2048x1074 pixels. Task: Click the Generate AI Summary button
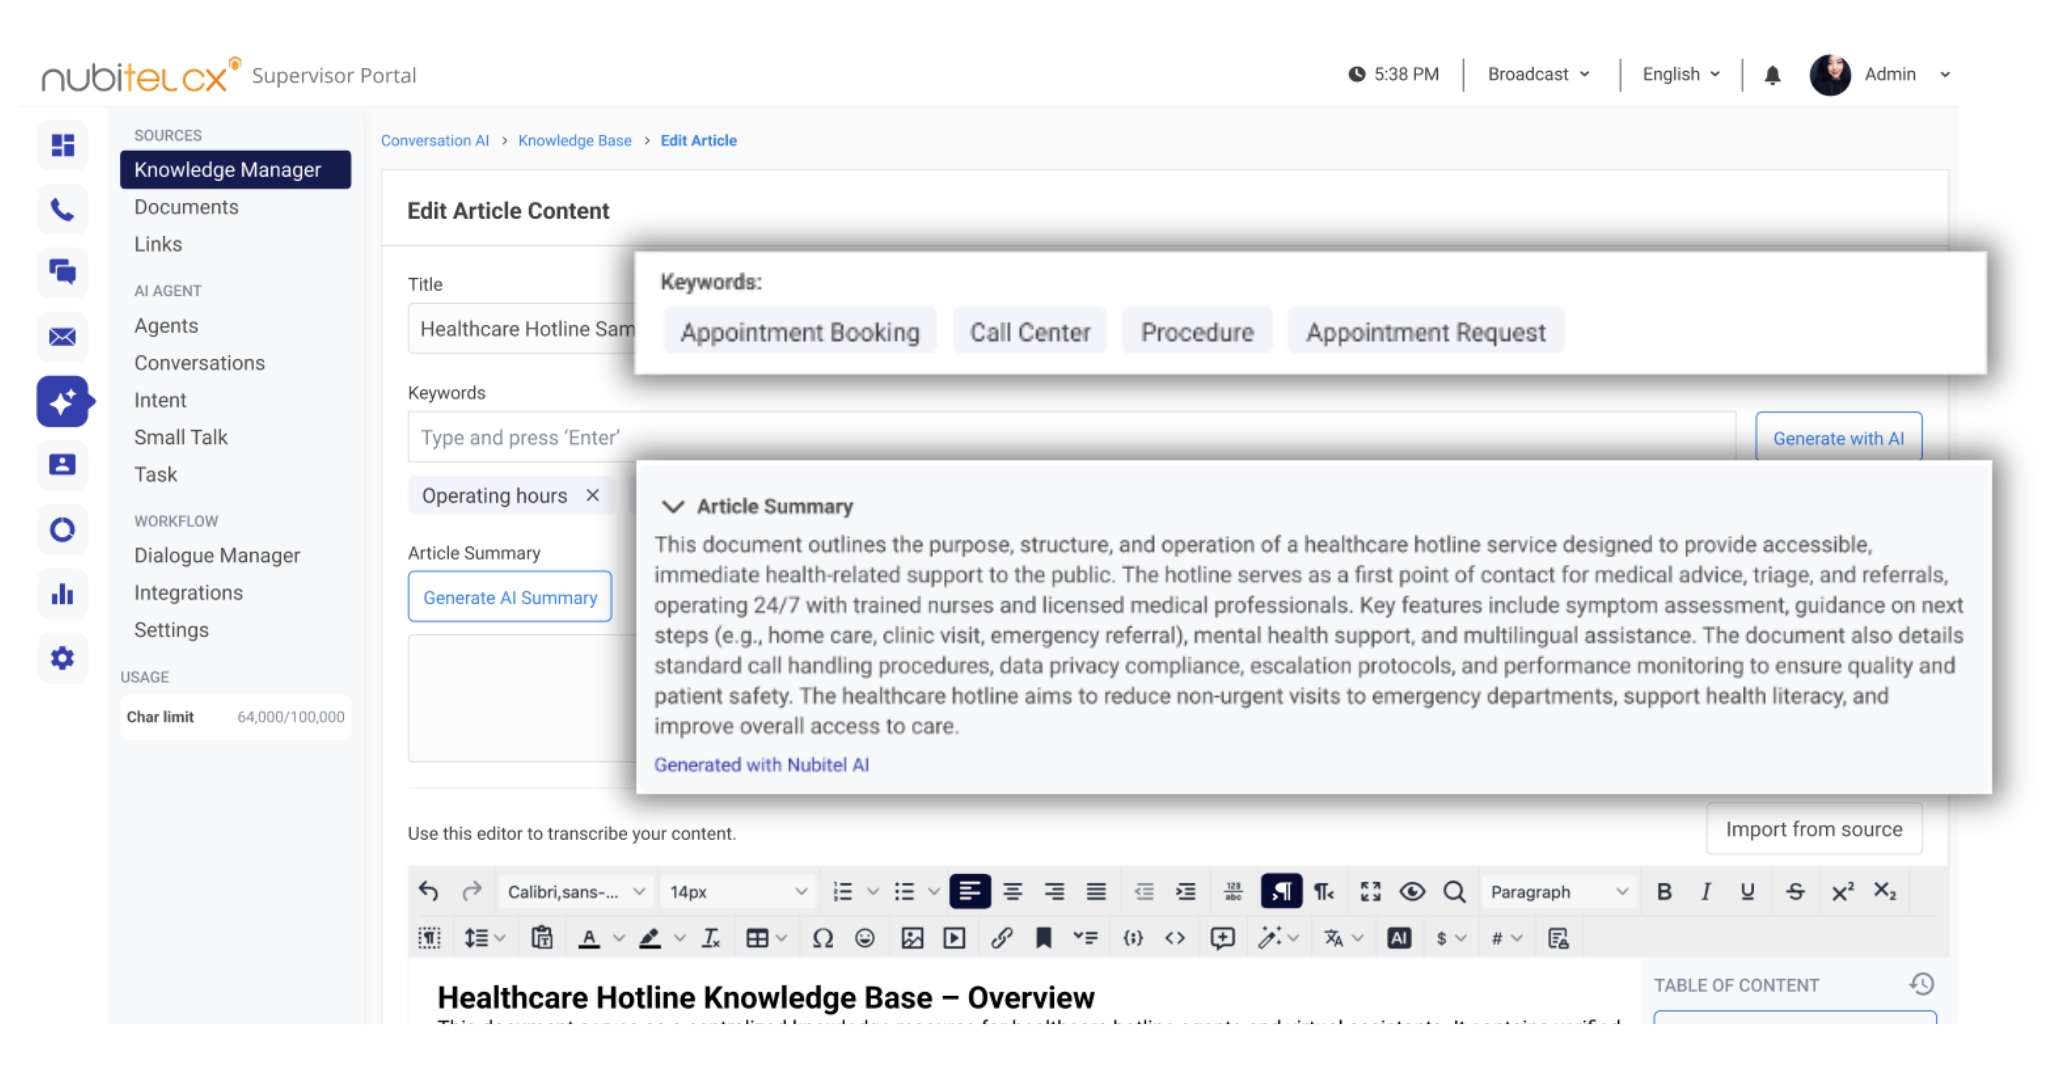pyautogui.click(x=510, y=597)
